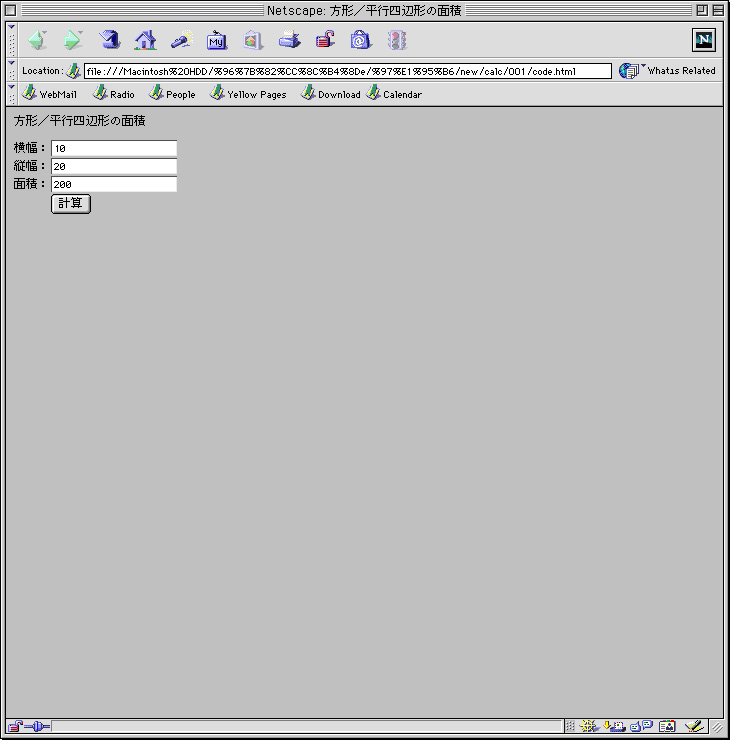Click the Netscape N logo
The height and width of the screenshot is (740, 730).
coord(704,40)
